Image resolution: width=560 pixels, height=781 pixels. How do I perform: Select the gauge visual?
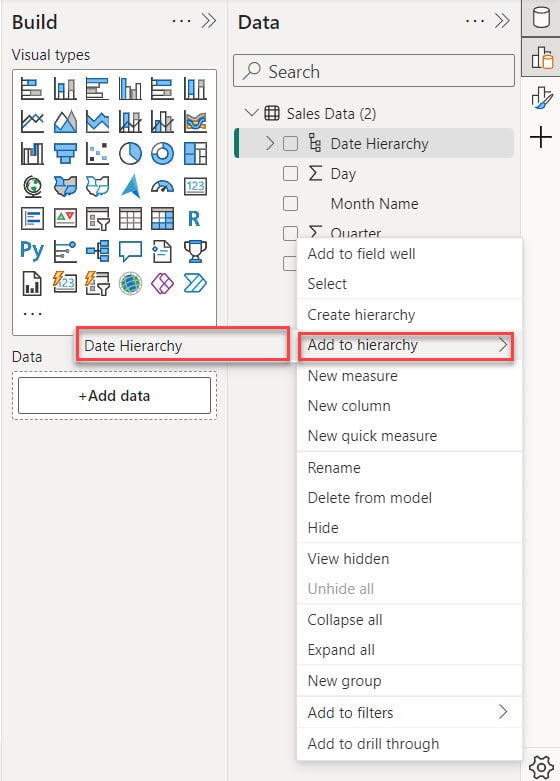[x=162, y=186]
